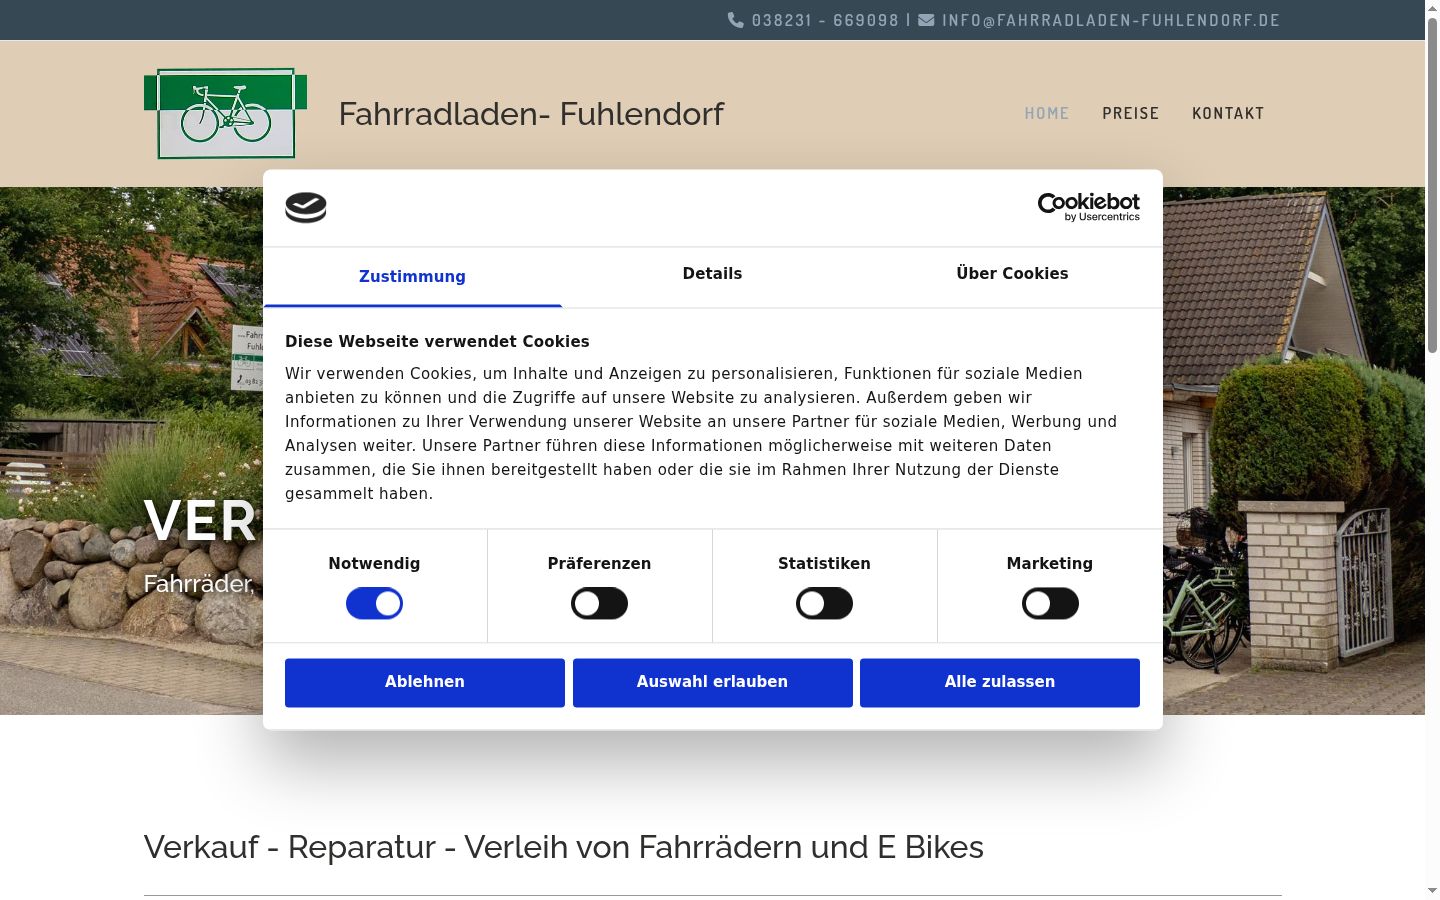This screenshot has height=900, width=1440.
Task: Click the info@fahrradladen-fuhlendorf.de email link
Action: (1111, 20)
